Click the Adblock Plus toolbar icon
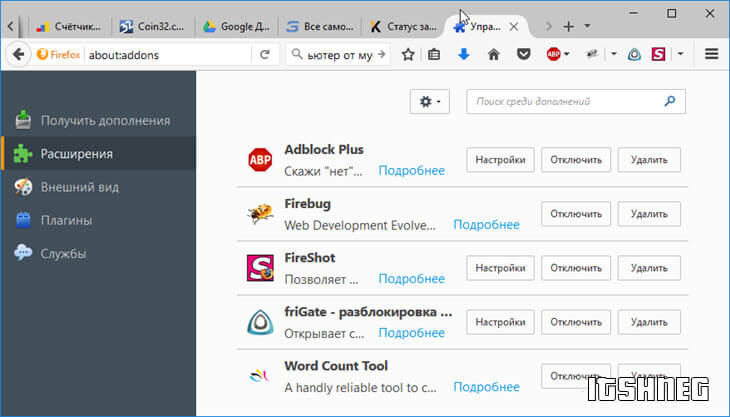This screenshot has height=417, width=730. pyautogui.click(x=553, y=55)
